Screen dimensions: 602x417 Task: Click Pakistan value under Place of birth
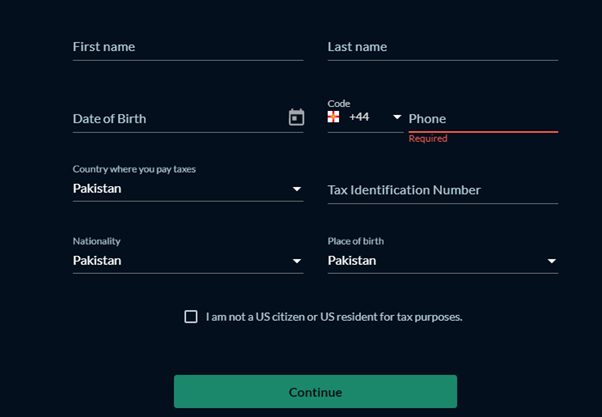352,261
